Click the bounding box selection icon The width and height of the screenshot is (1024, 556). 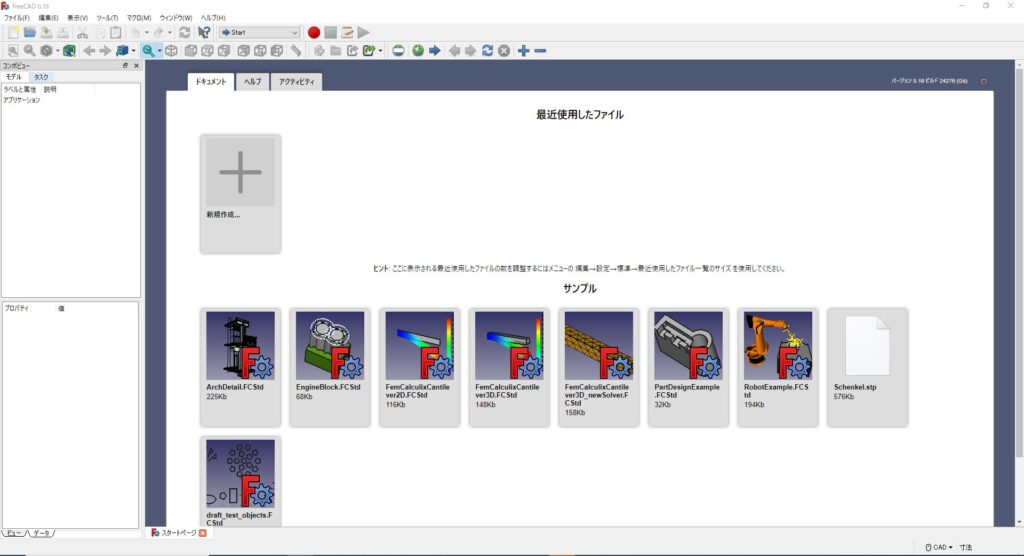point(69,51)
